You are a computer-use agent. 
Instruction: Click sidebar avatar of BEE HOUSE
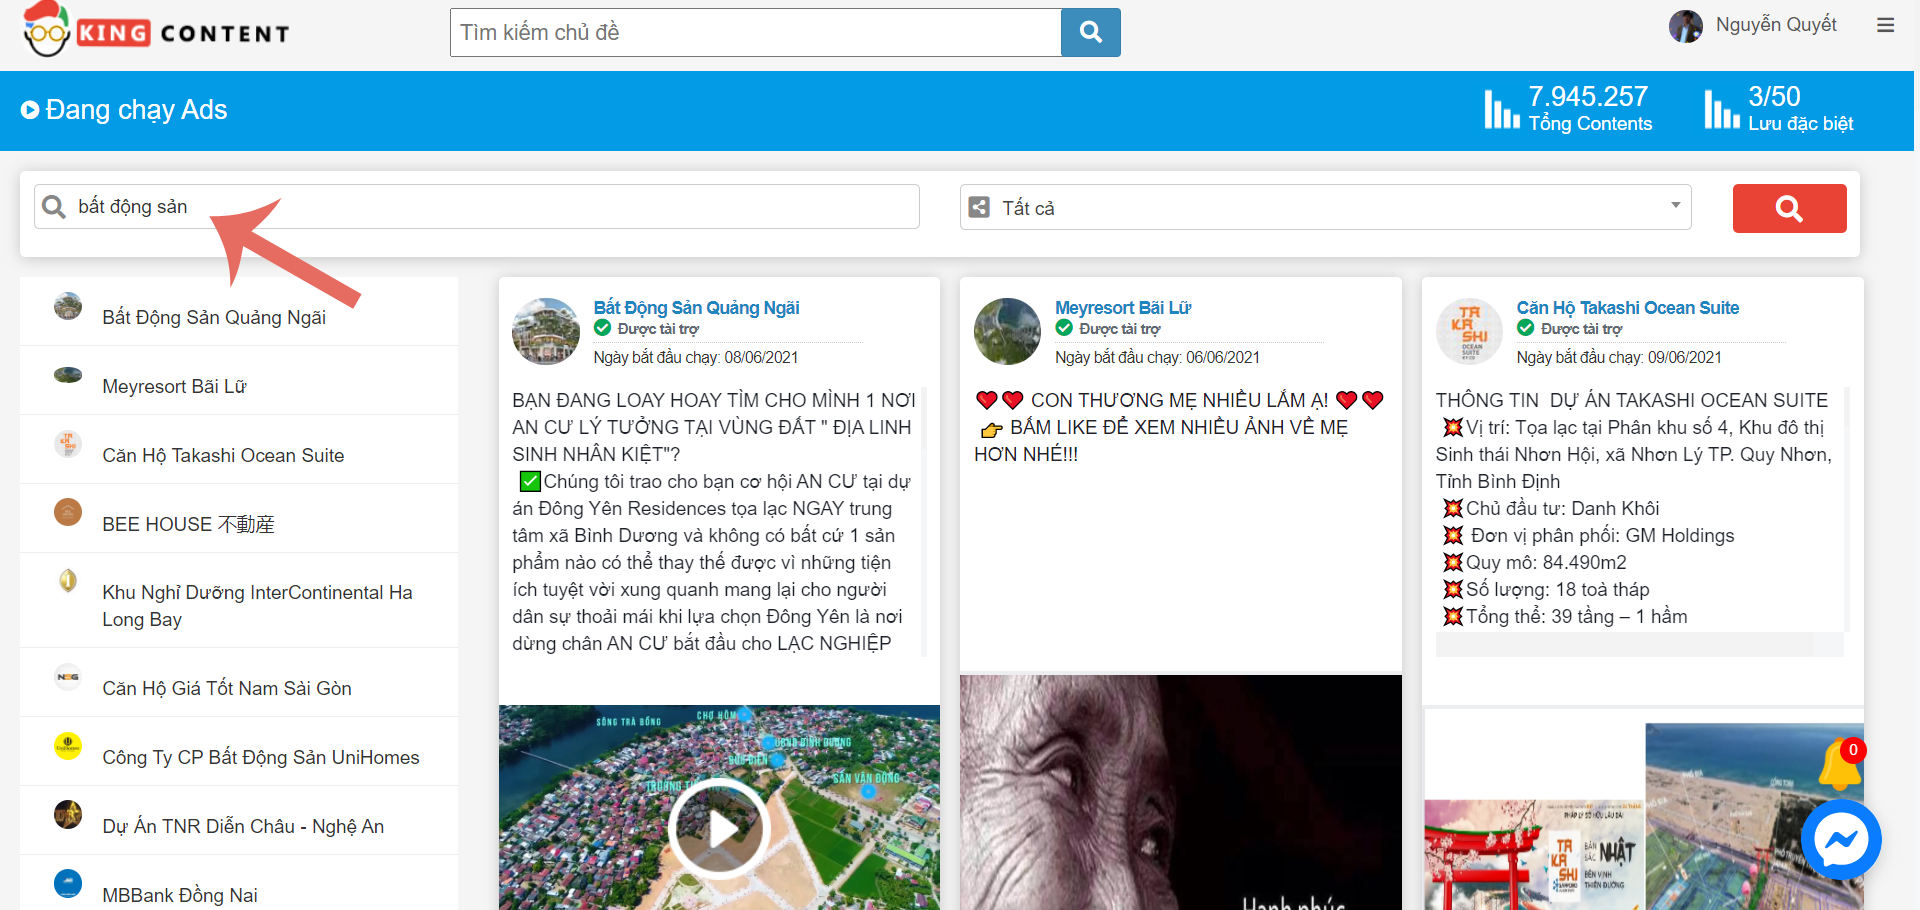click(x=68, y=512)
